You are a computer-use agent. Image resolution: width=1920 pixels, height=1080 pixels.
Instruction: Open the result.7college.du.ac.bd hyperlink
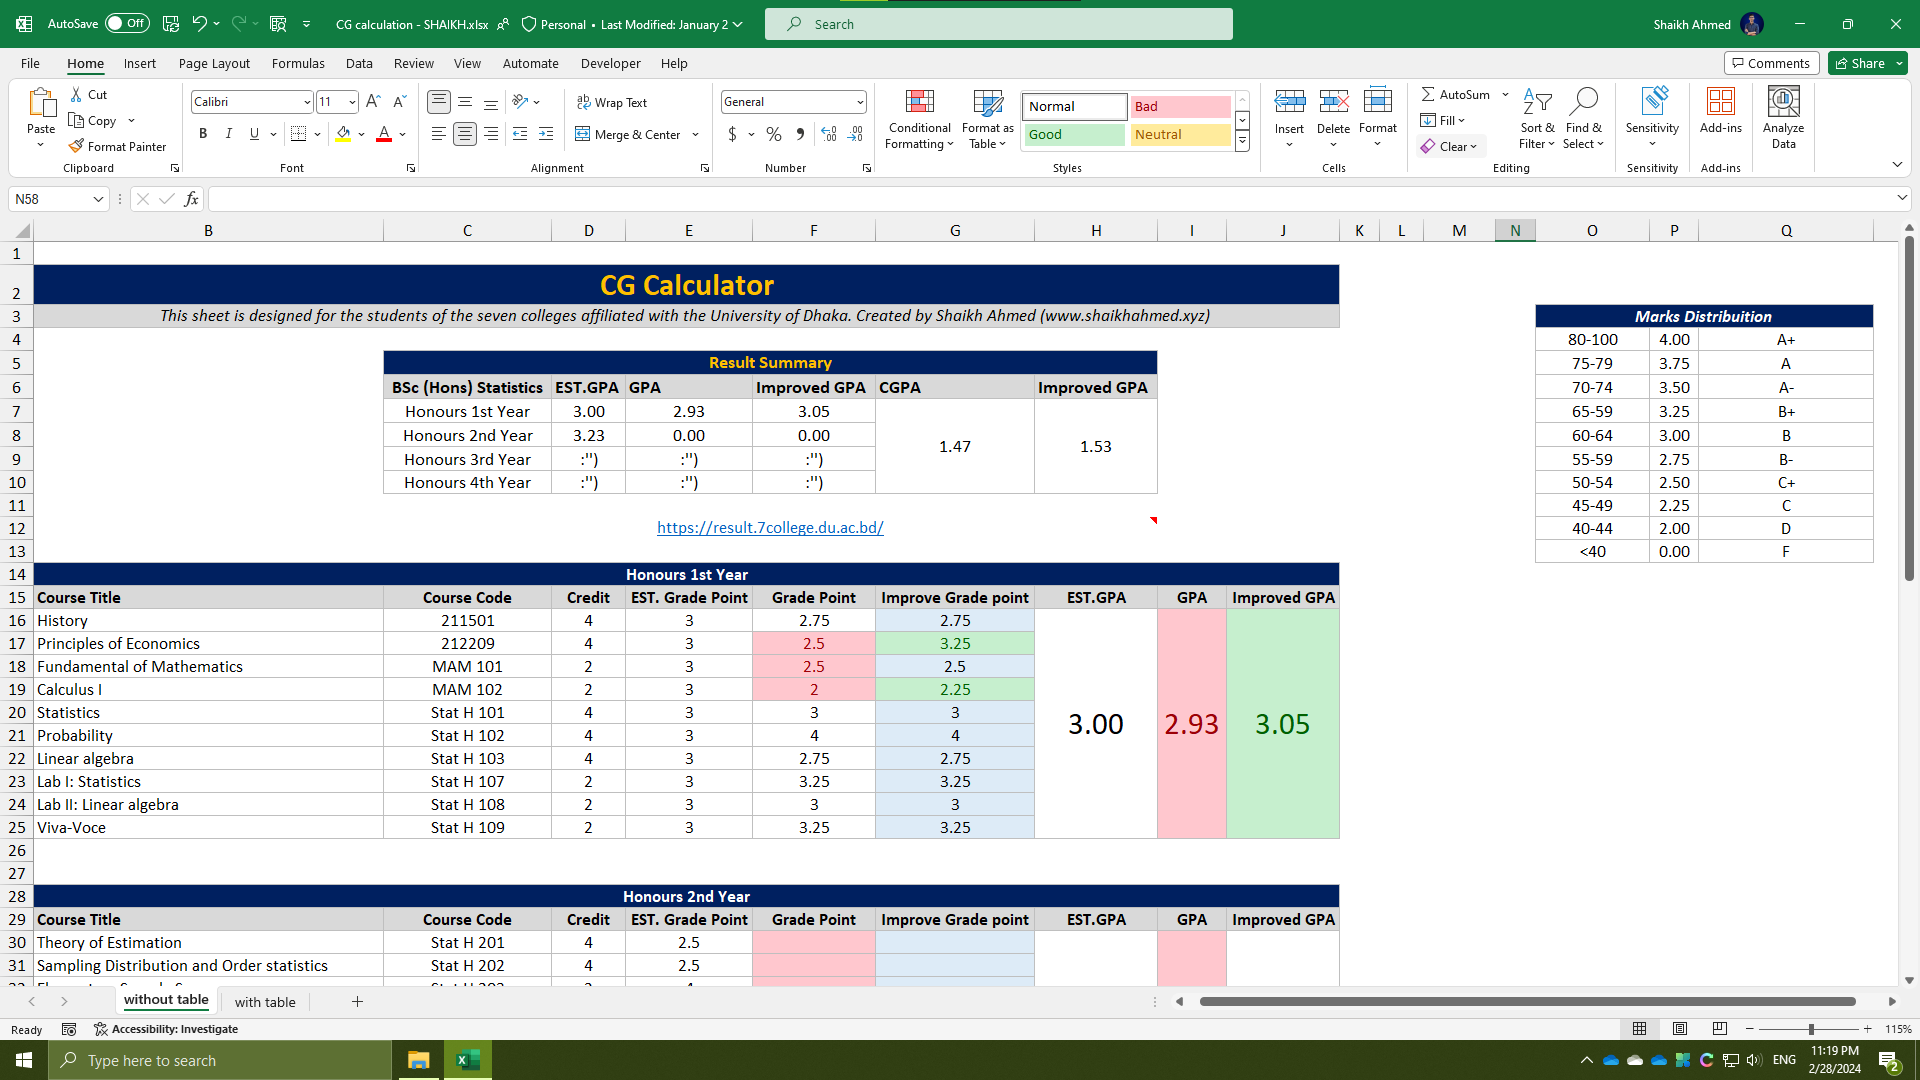pyautogui.click(x=770, y=528)
